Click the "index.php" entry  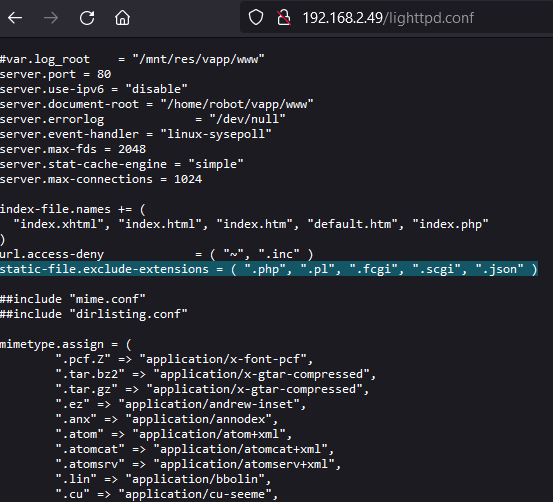point(450,224)
